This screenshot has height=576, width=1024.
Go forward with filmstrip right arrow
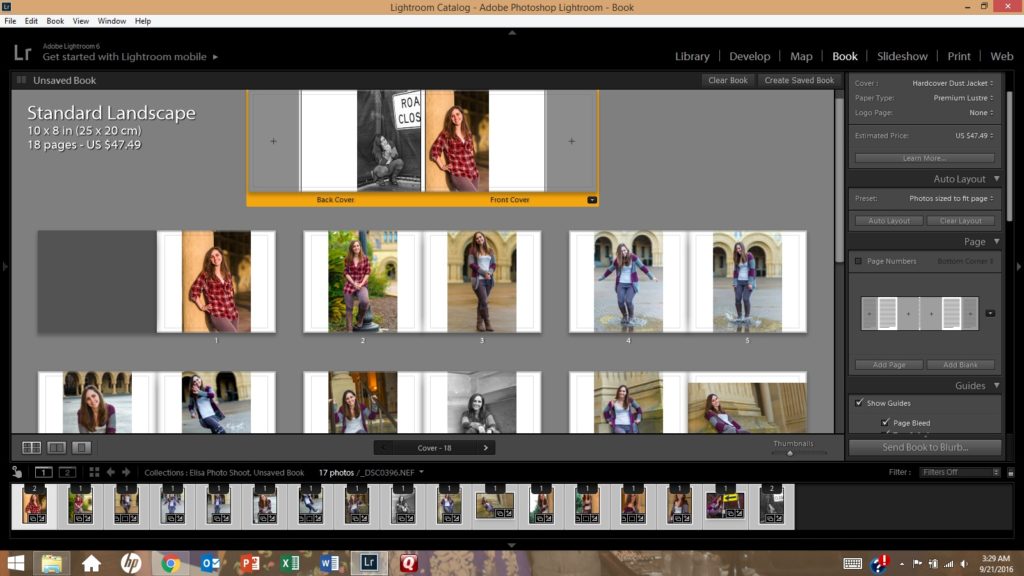[126, 472]
